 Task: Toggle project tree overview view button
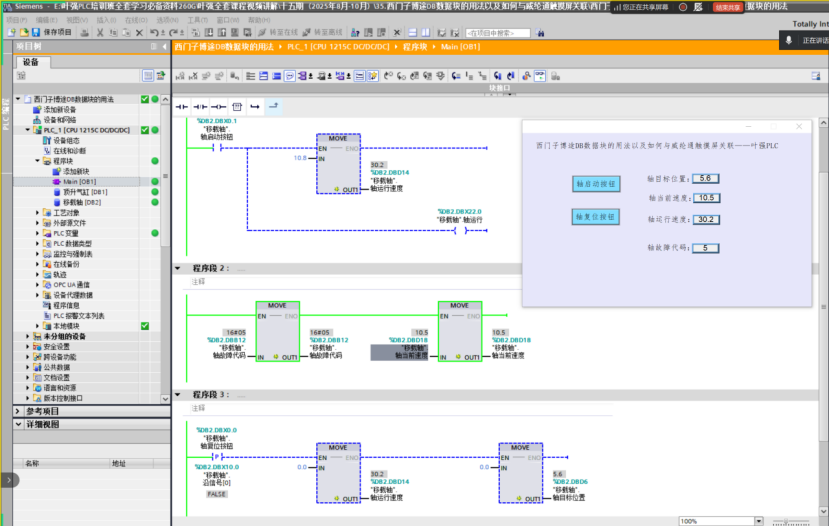[148, 76]
